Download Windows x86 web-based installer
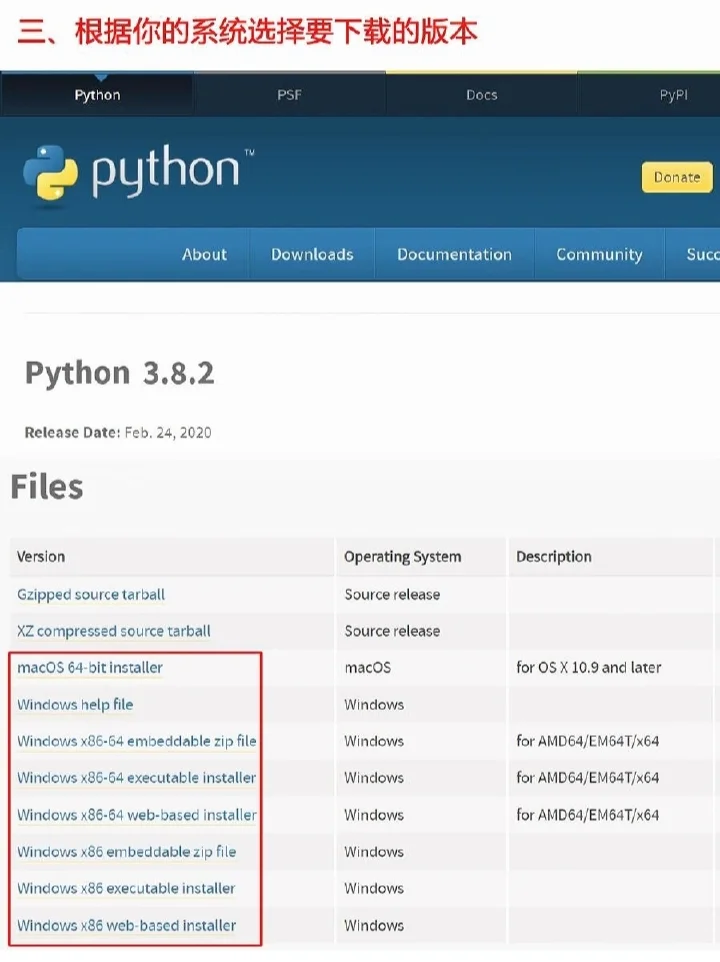This screenshot has height=962, width=720. click(126, 925)
